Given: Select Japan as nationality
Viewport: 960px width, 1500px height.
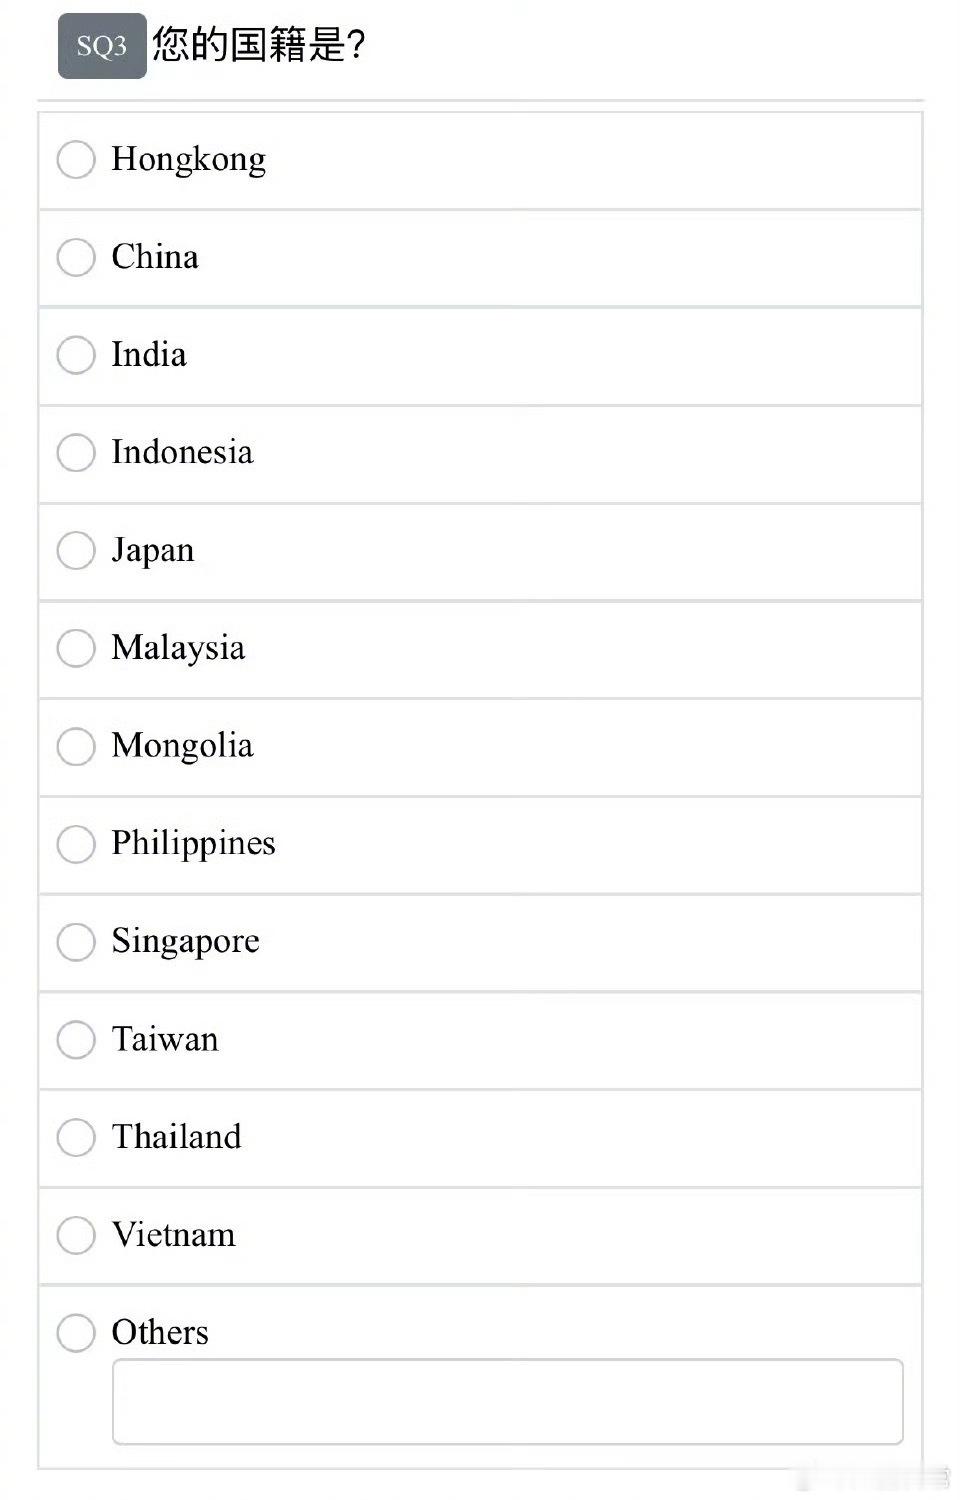Looking at the screenshot, I should click(76, 550).
